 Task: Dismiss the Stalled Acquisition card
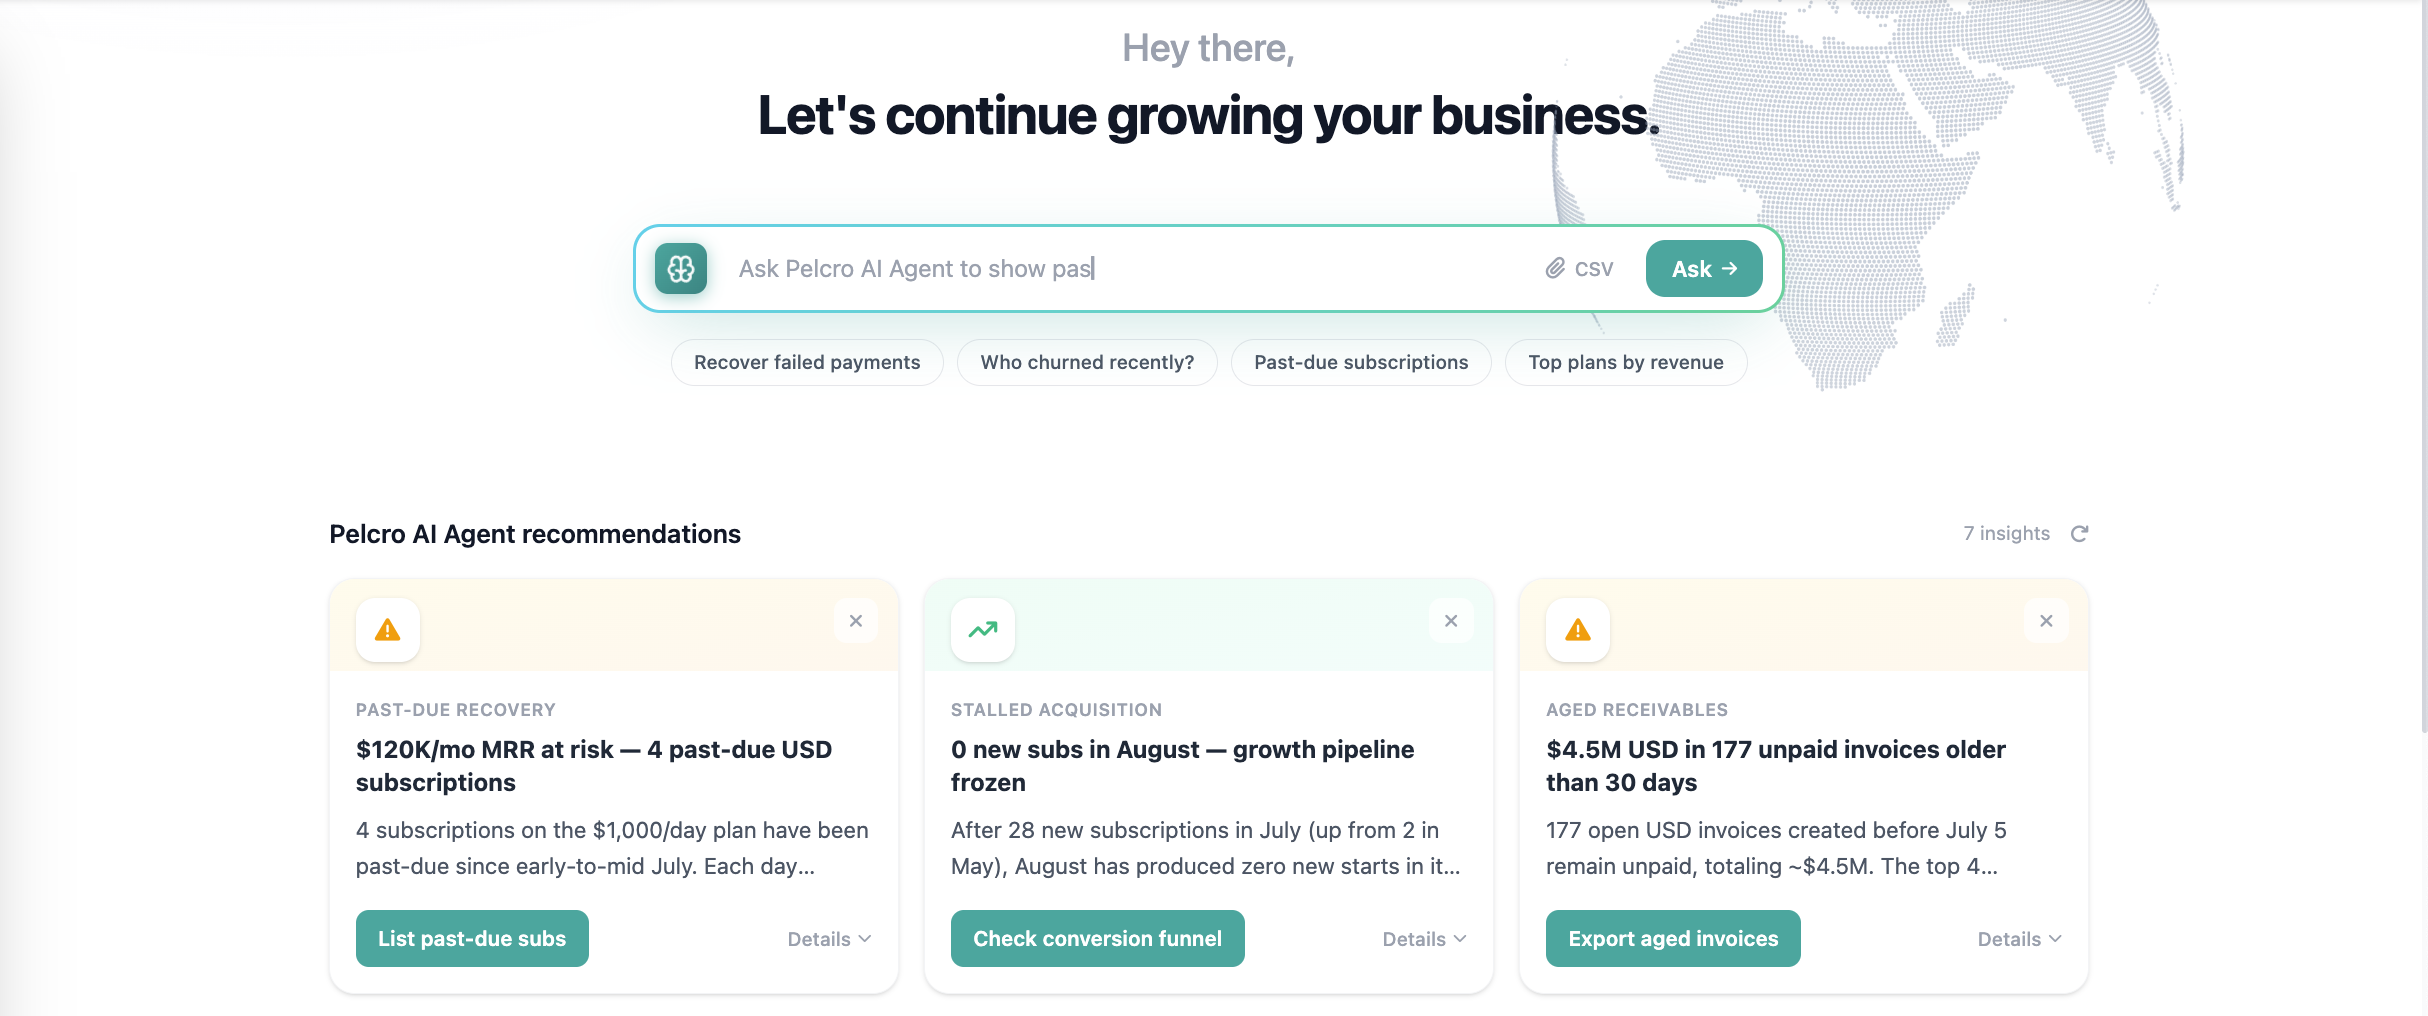click(x=1451, y=621)
